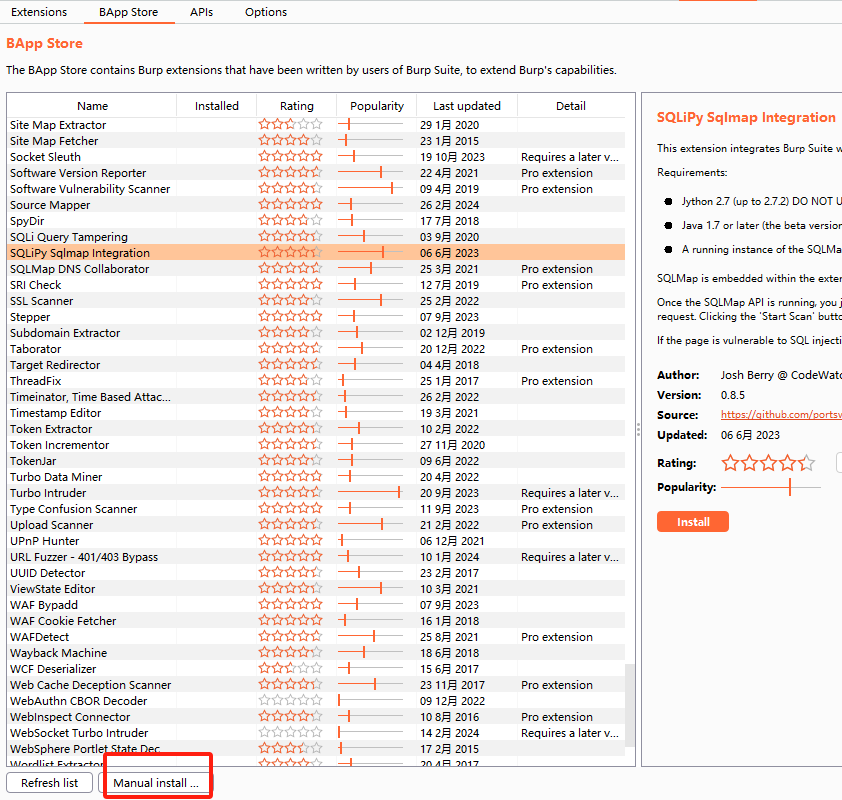This screenshot has width=842, height=800.
Task: Rate SQLiPy with the fifth star
Action: click(807, 462)
